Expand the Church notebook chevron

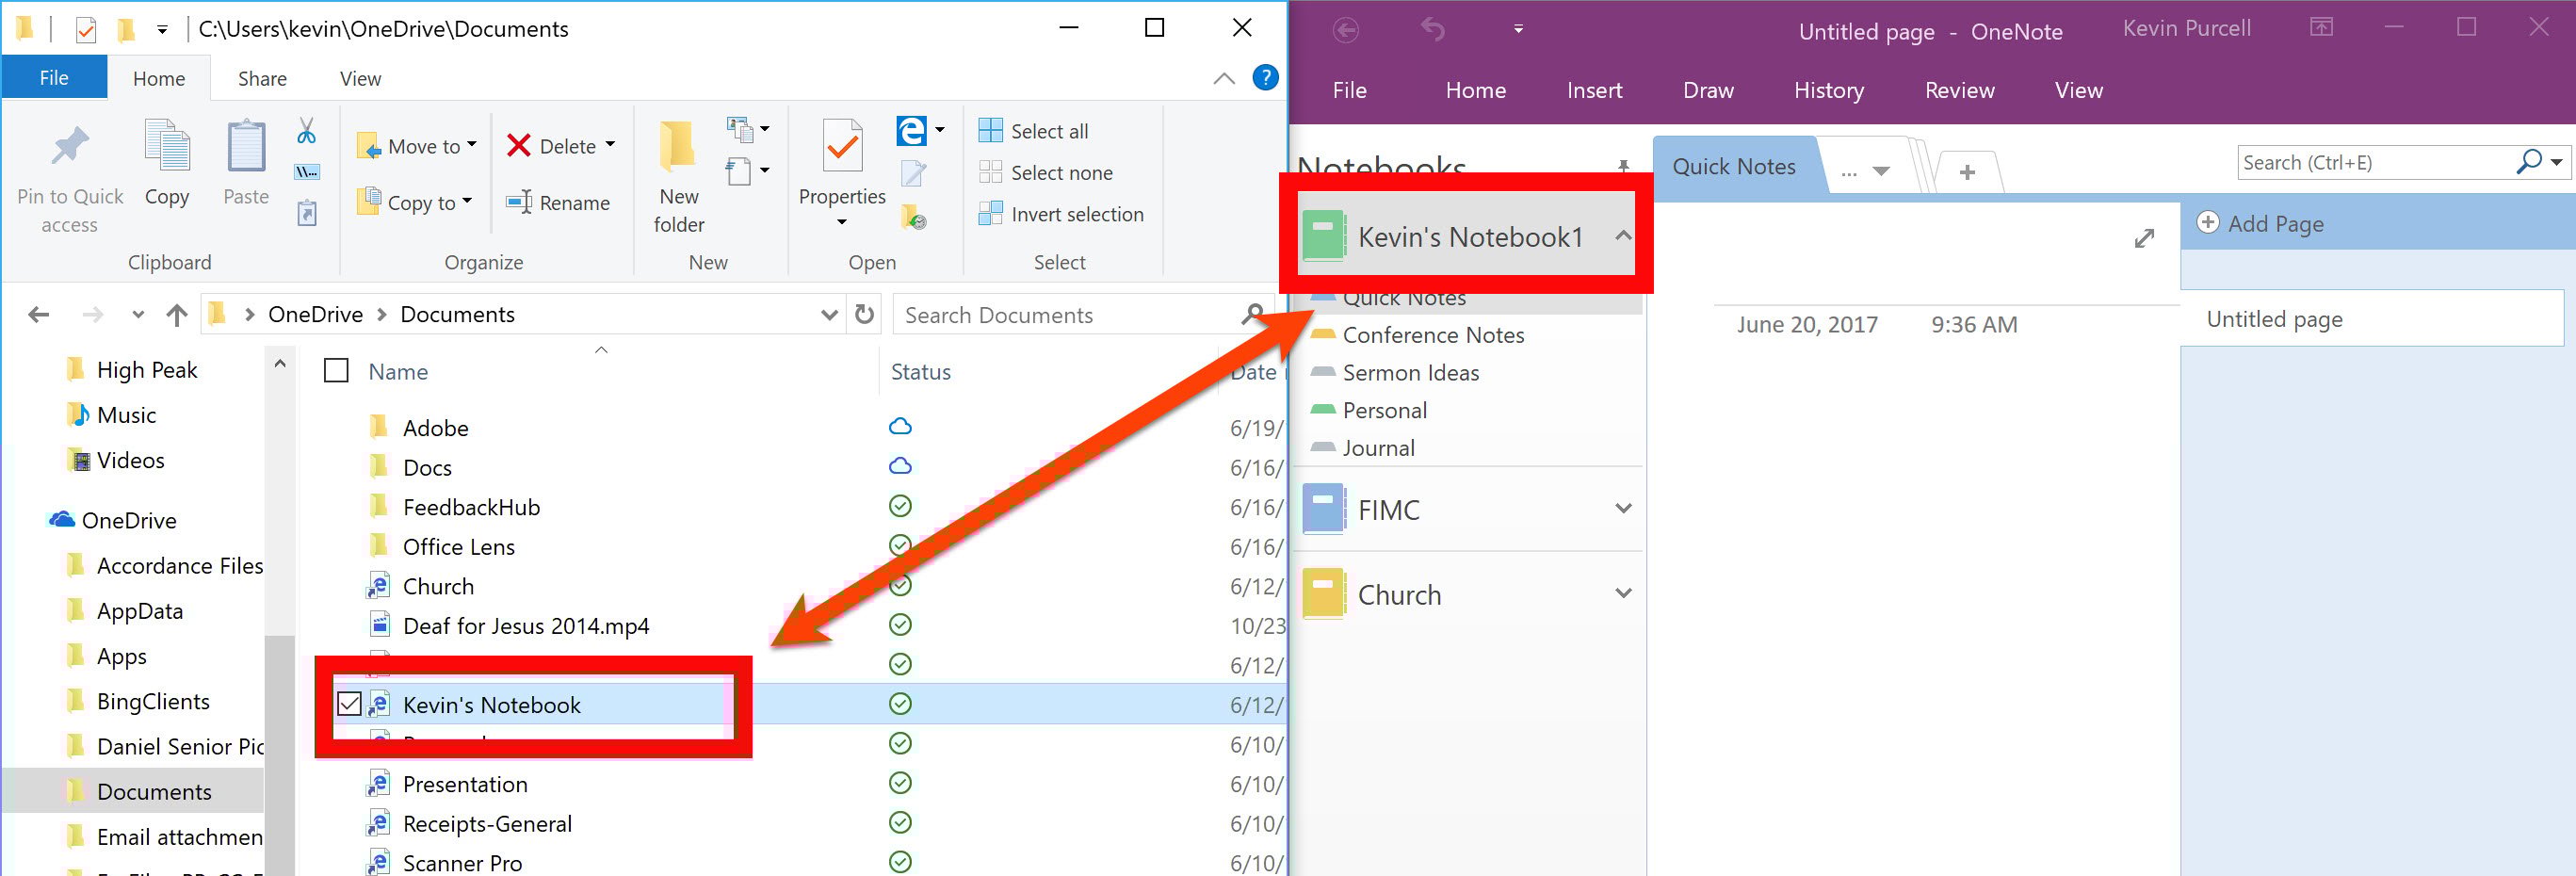coord(1623,593)
